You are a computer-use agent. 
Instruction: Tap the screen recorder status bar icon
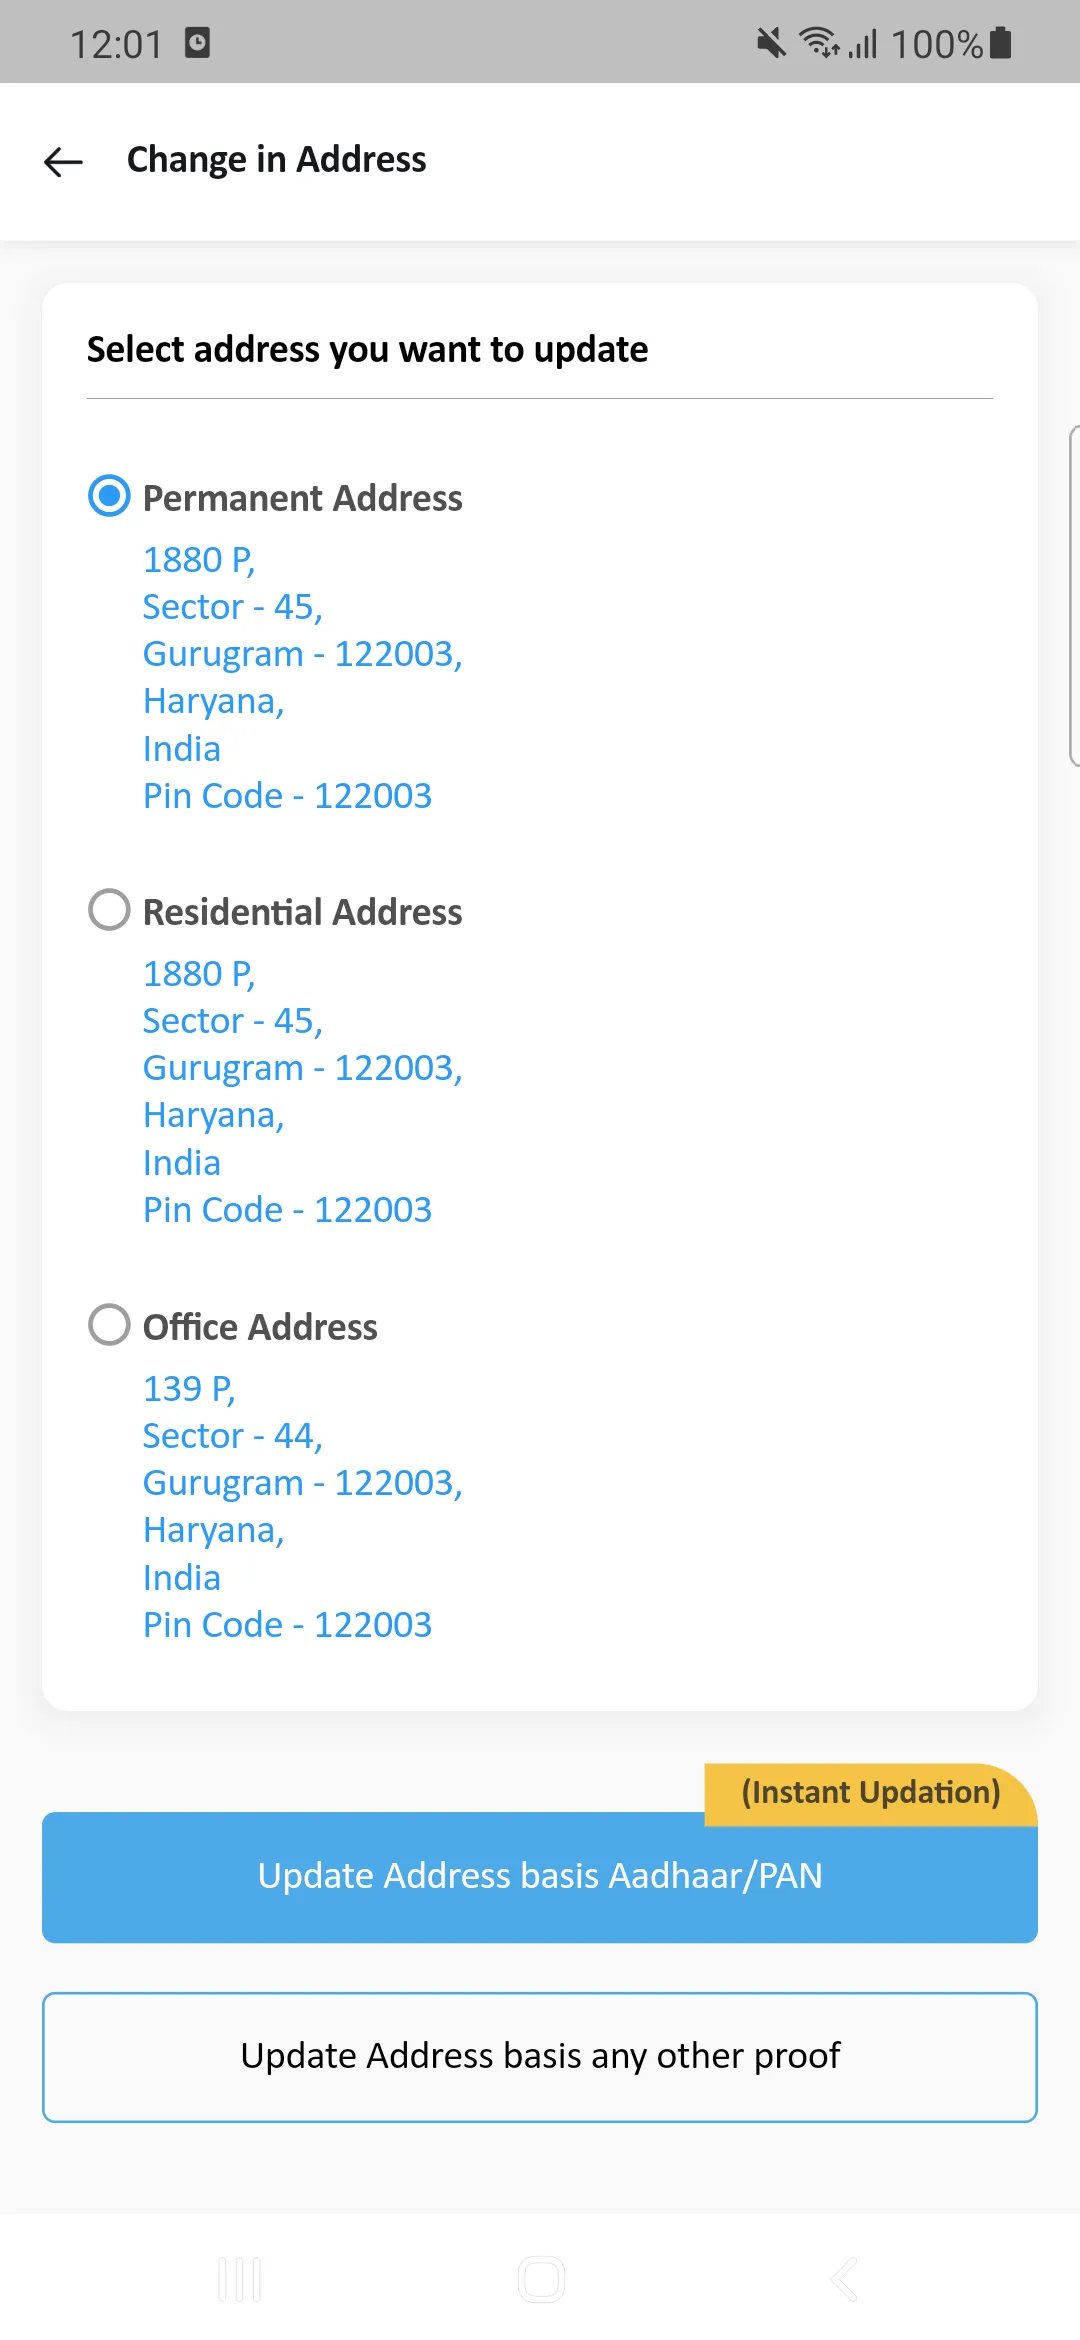click(x=197, y=43)
